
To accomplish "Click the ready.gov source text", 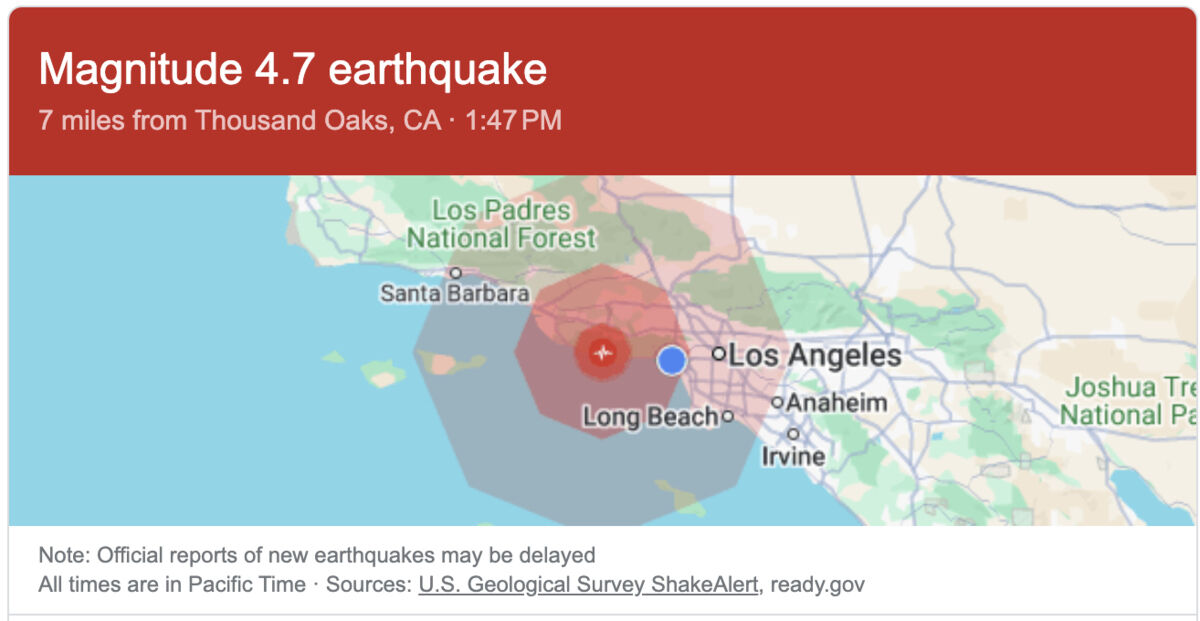I will click(x=817, y=584).
